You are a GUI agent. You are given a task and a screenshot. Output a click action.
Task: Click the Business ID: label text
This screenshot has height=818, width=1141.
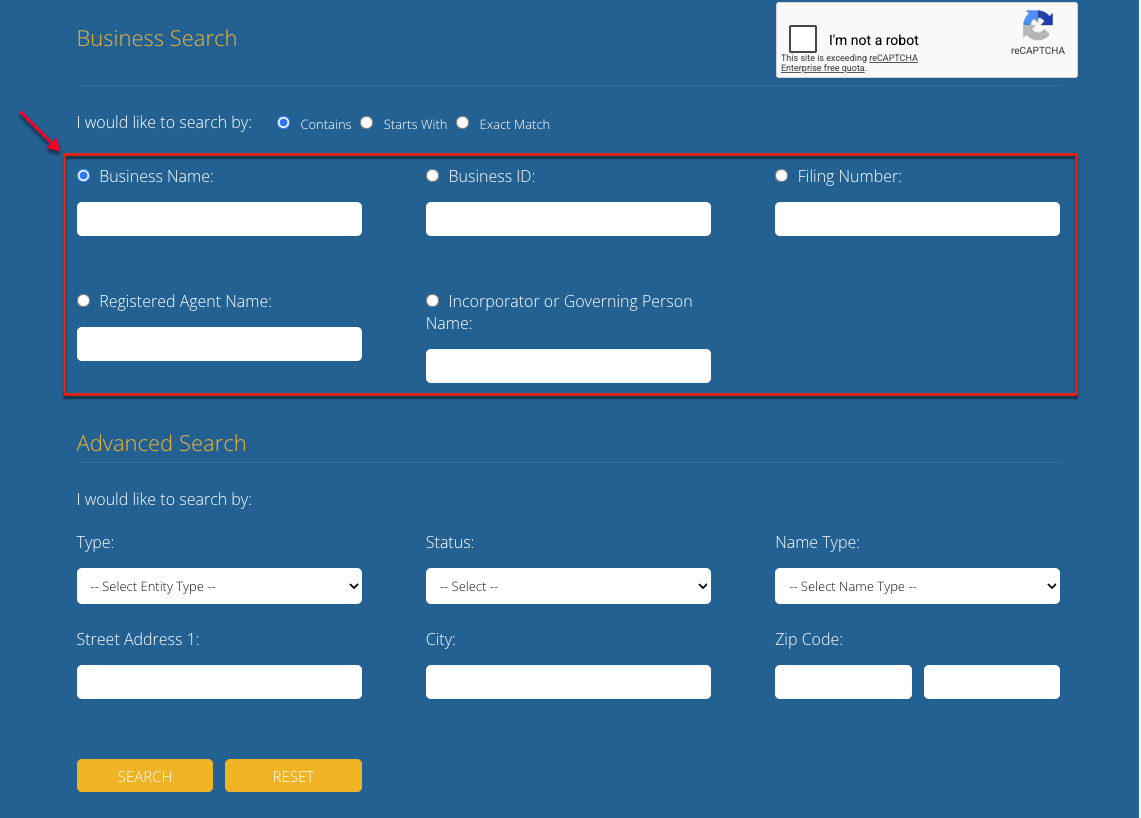pos(492,176)
